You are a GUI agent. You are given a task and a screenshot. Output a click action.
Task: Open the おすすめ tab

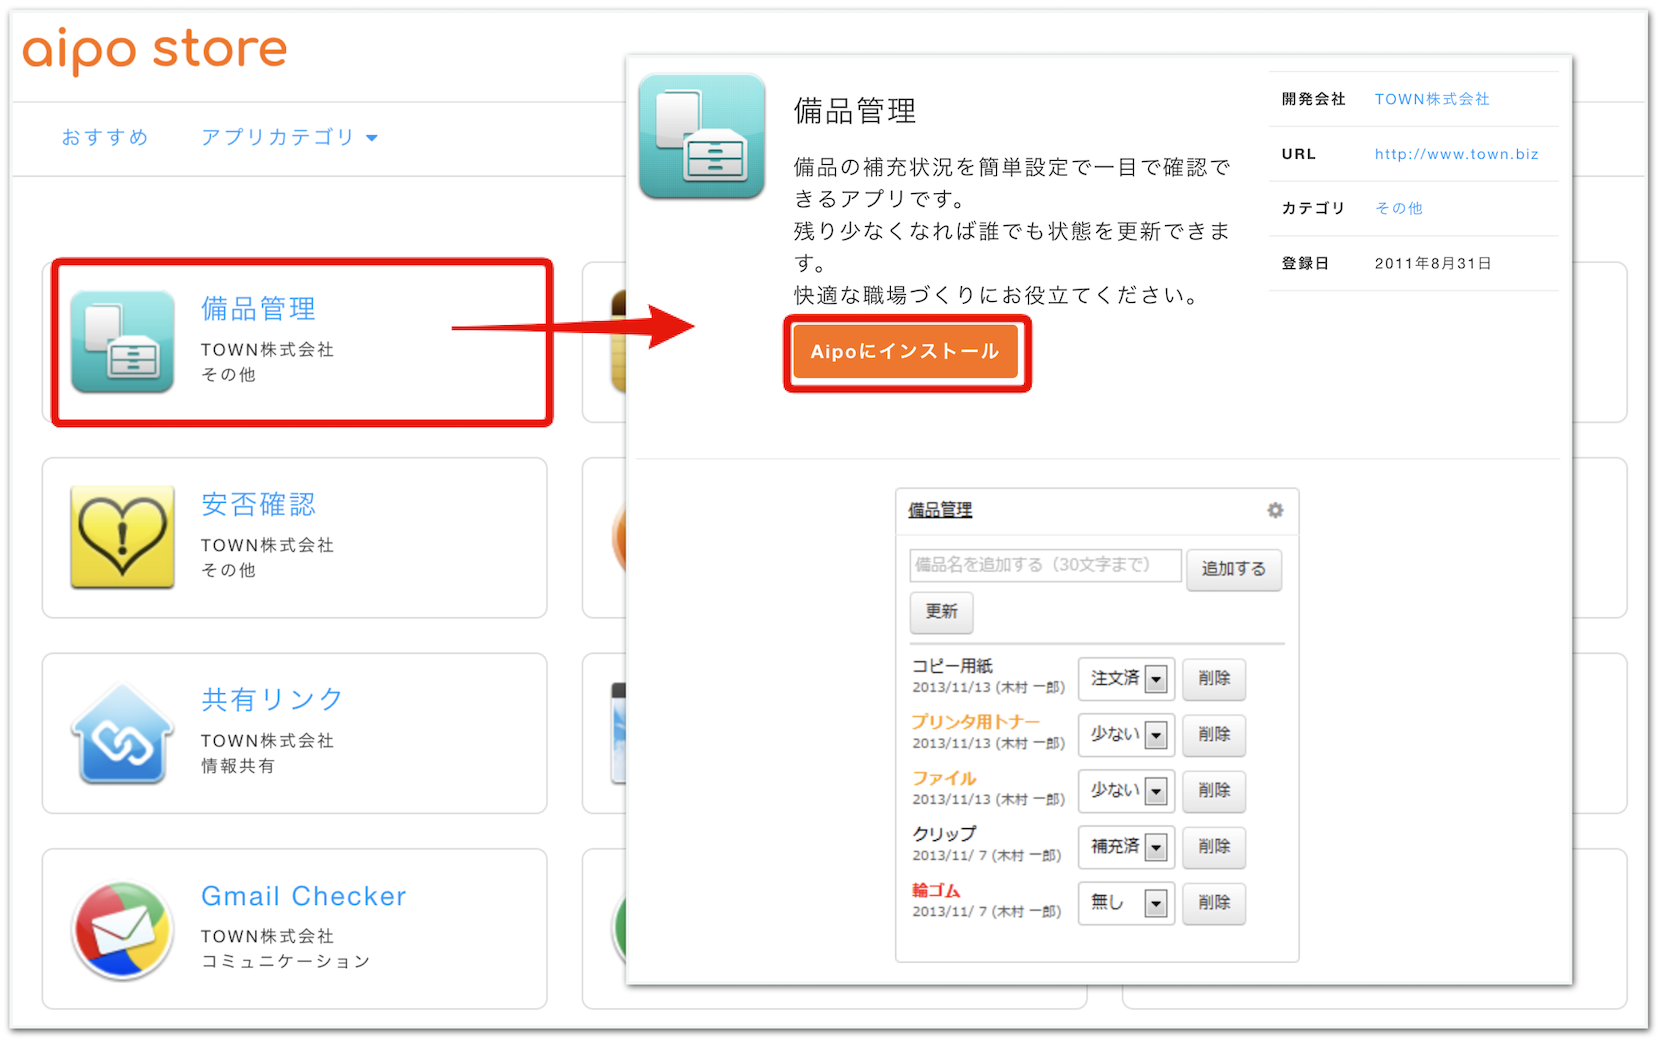point(105,137)
